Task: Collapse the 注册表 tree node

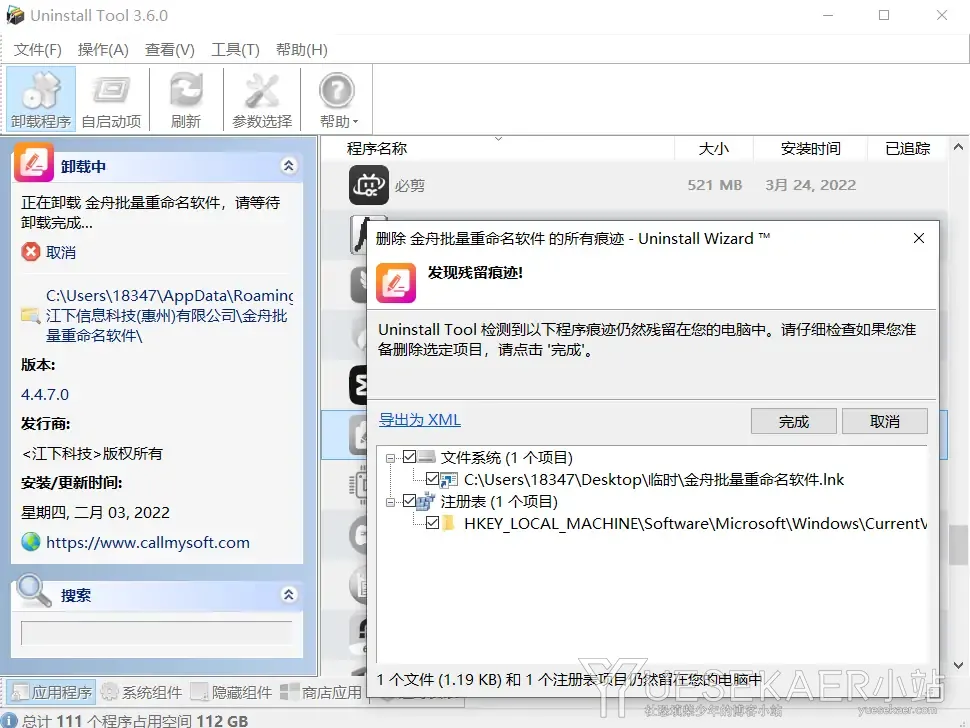Action: click(390, 502)
